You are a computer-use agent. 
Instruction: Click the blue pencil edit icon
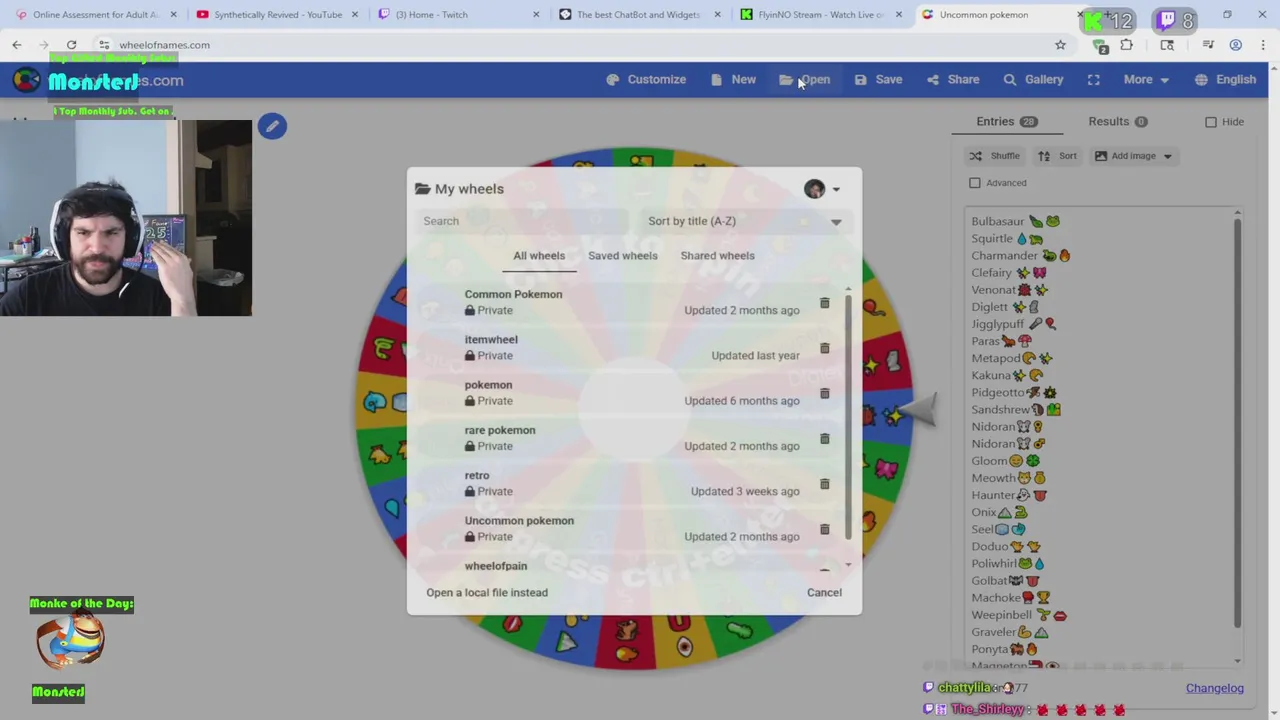[x=272, y=126]
